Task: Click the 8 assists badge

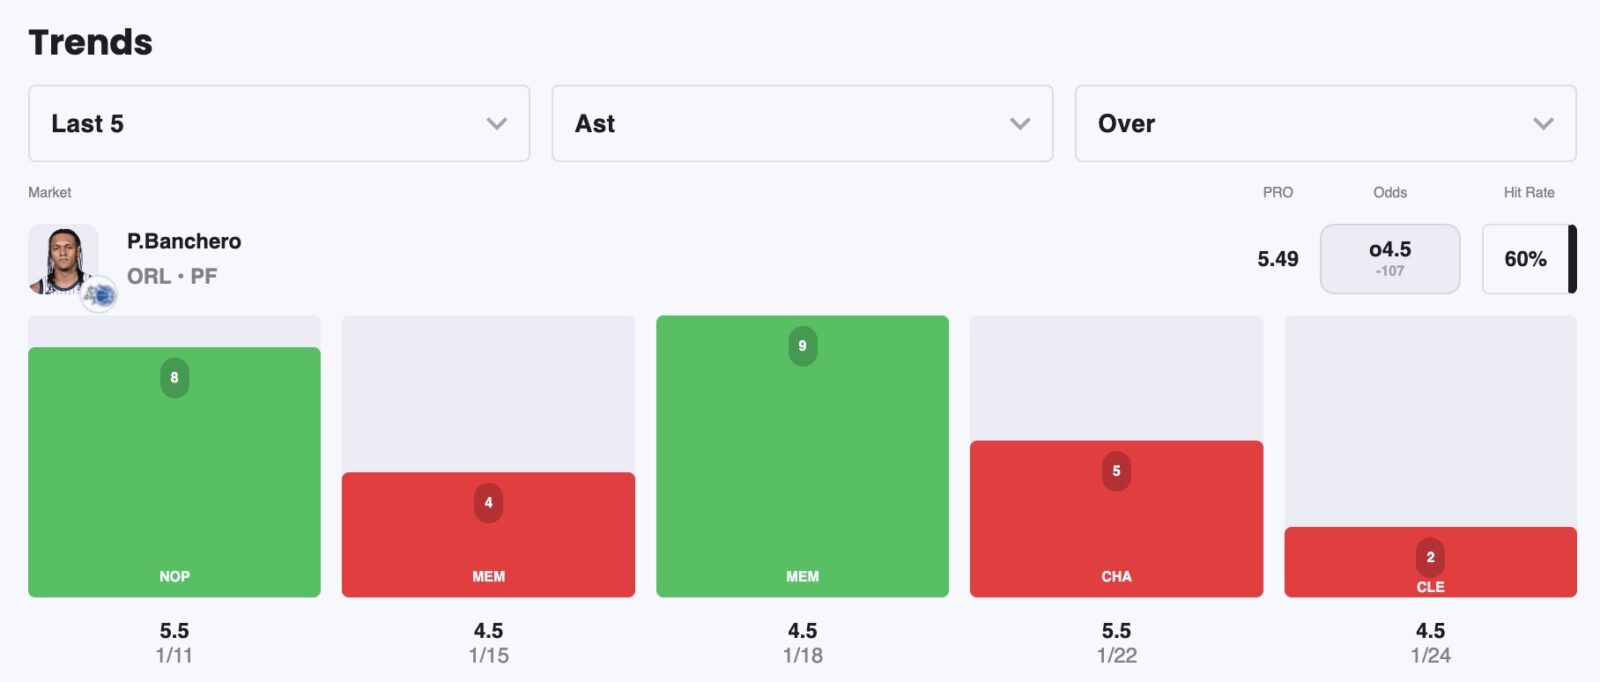Action: click(174, 378)
